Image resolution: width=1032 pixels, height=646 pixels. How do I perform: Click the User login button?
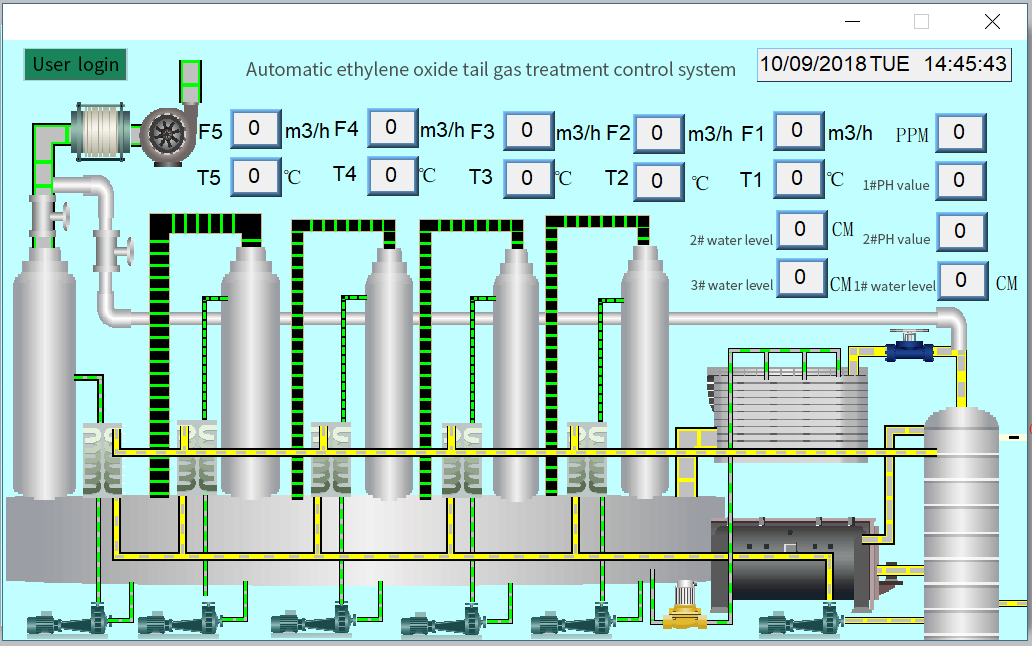coord(76,65)
